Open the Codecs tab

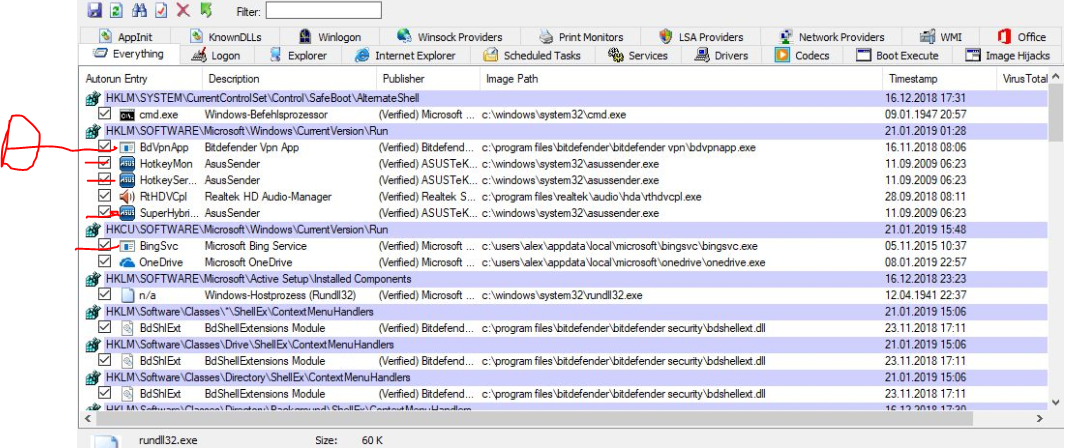pos(803,55)
